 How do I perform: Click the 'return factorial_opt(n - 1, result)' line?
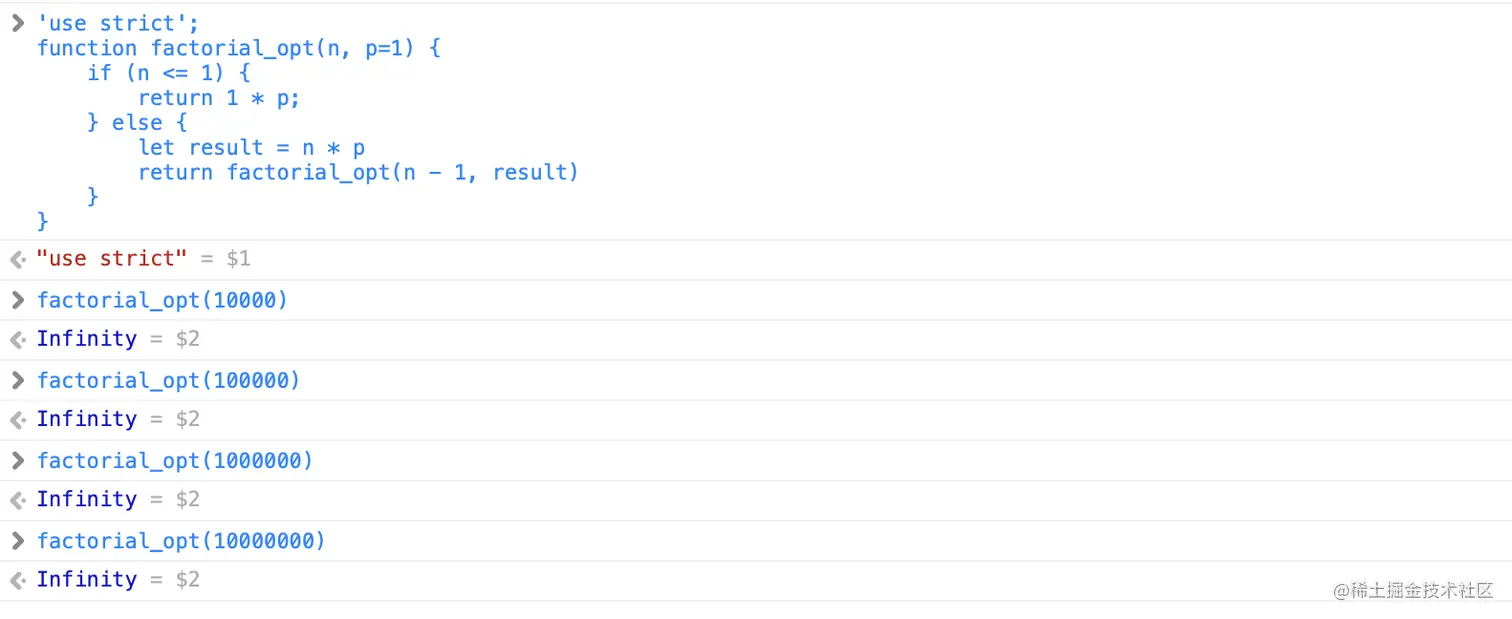click(x=358, y=172)
